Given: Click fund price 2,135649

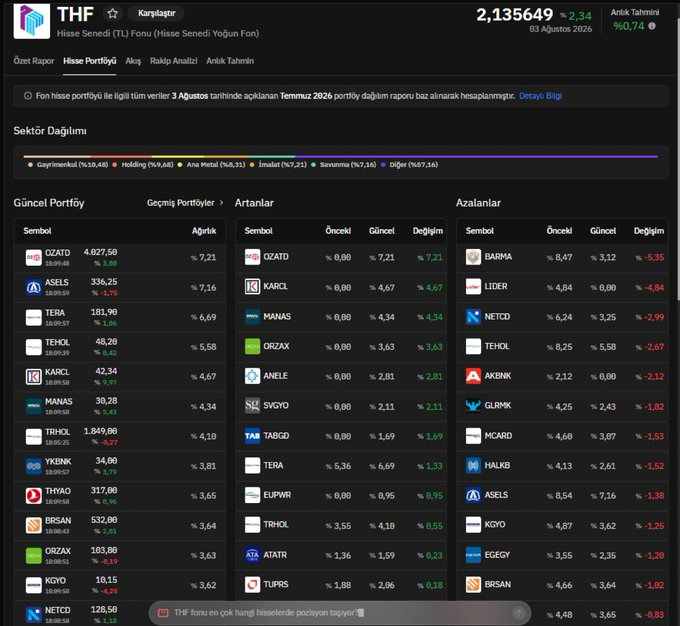Looking at the screenshot, I should (x=515, y=15).
